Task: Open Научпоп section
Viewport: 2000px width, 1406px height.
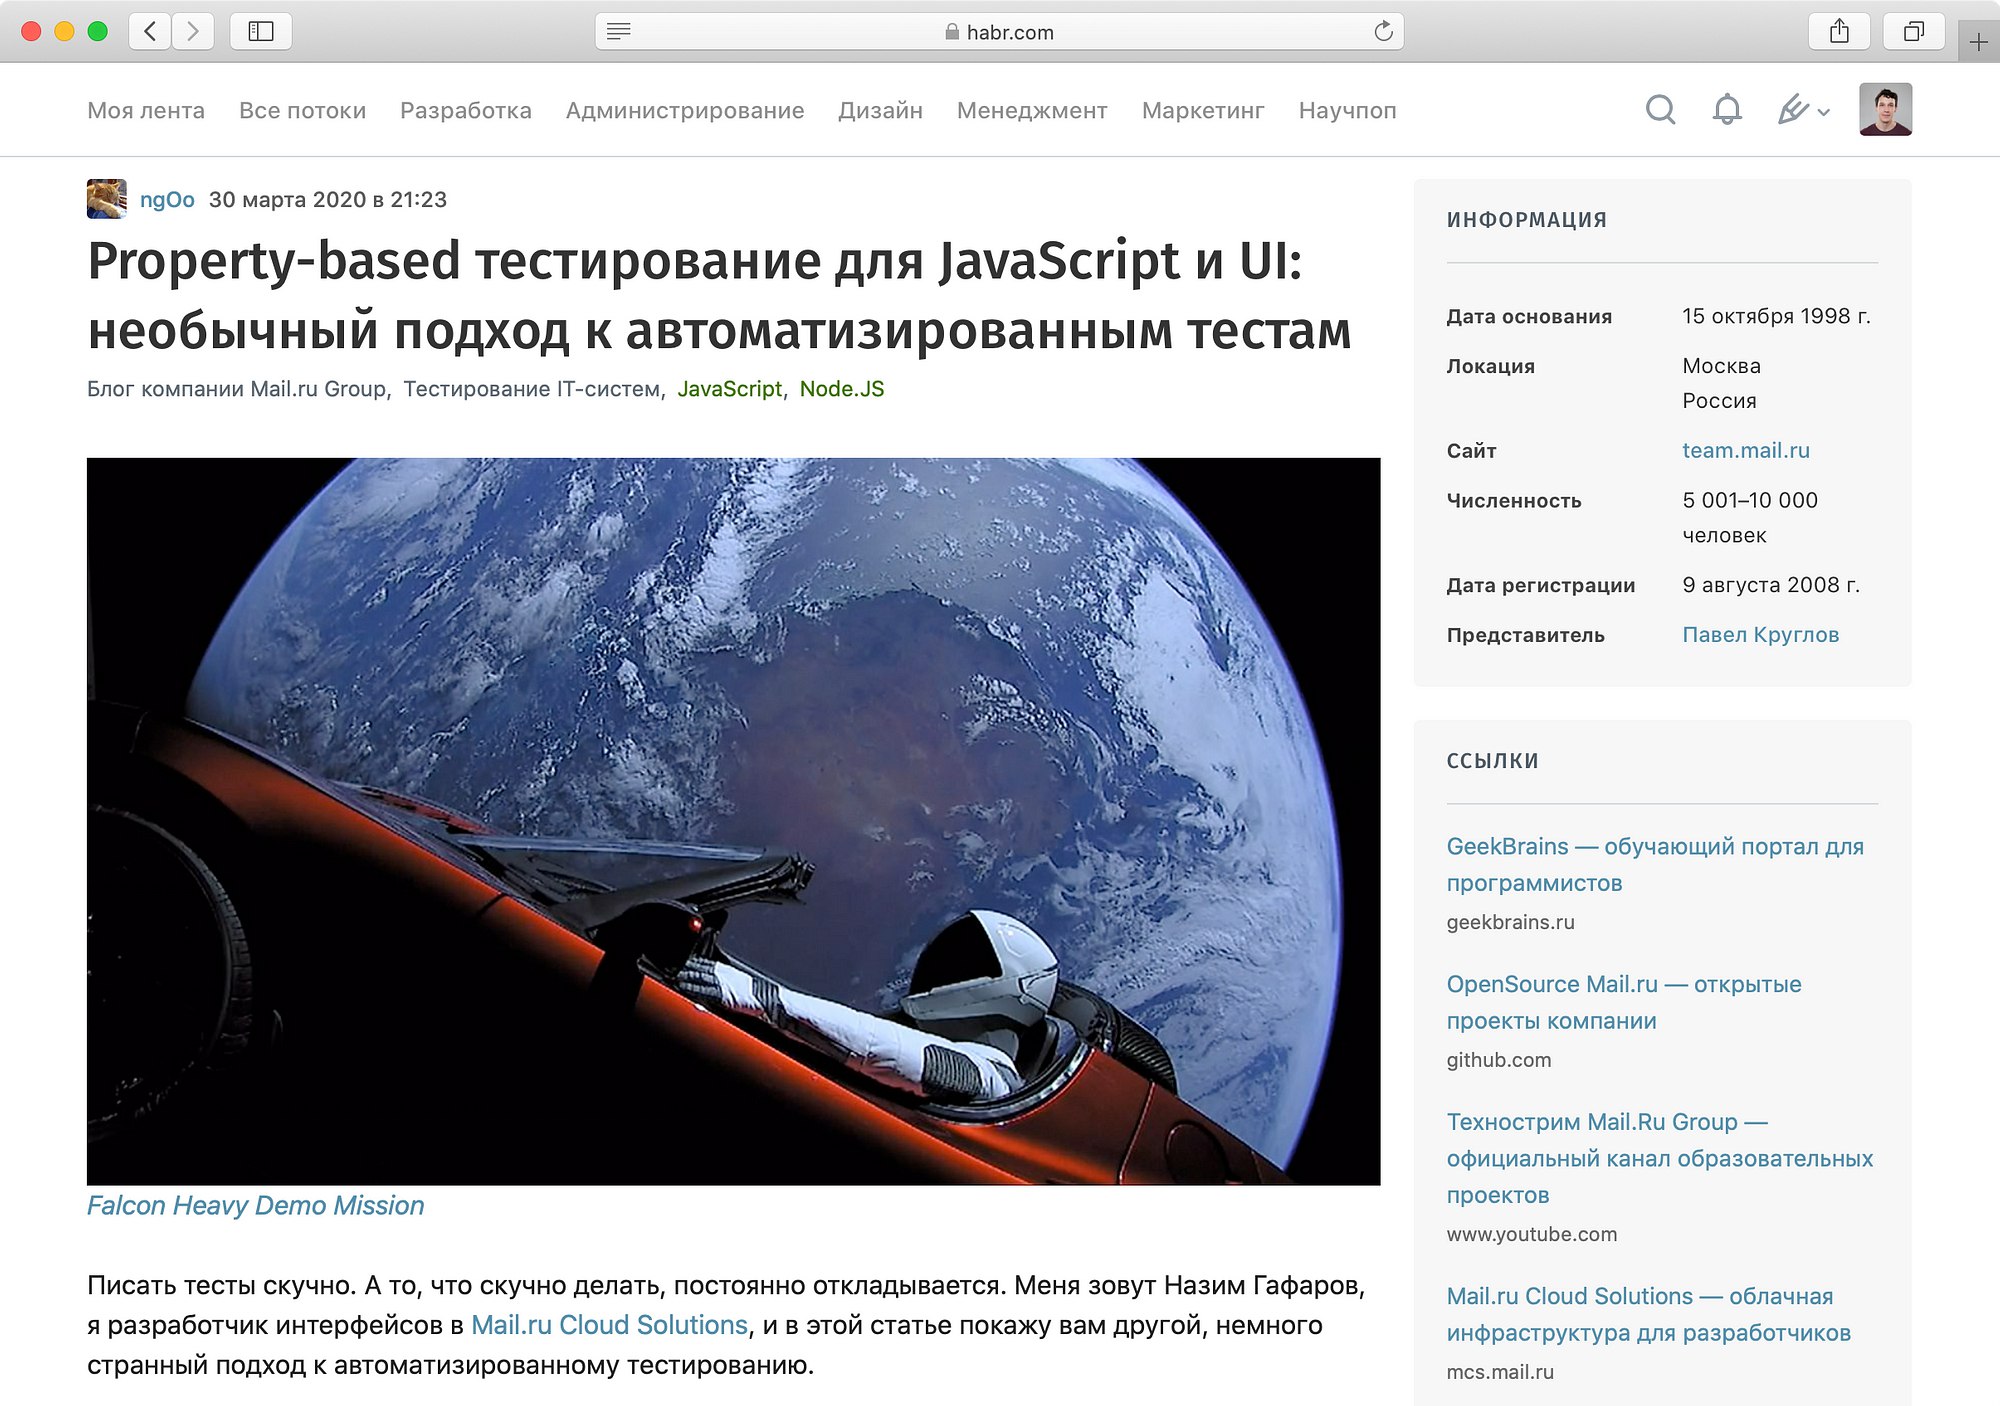Action: (1347, 111)
